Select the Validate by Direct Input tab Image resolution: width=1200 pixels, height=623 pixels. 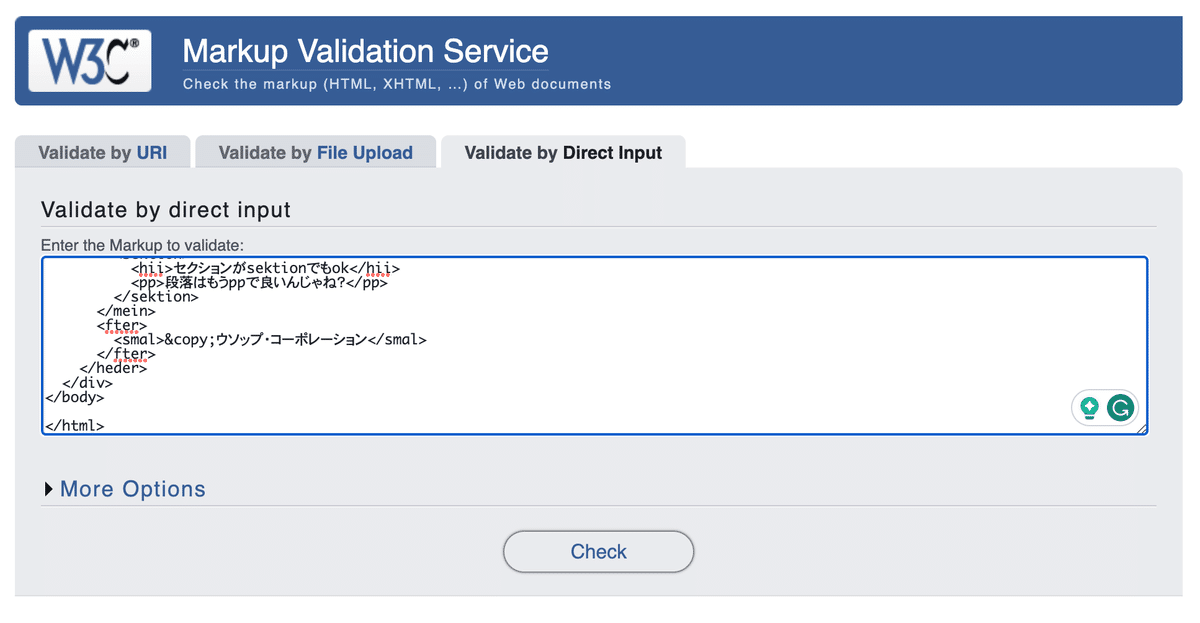pyautogui.click(x=563, y=153)
